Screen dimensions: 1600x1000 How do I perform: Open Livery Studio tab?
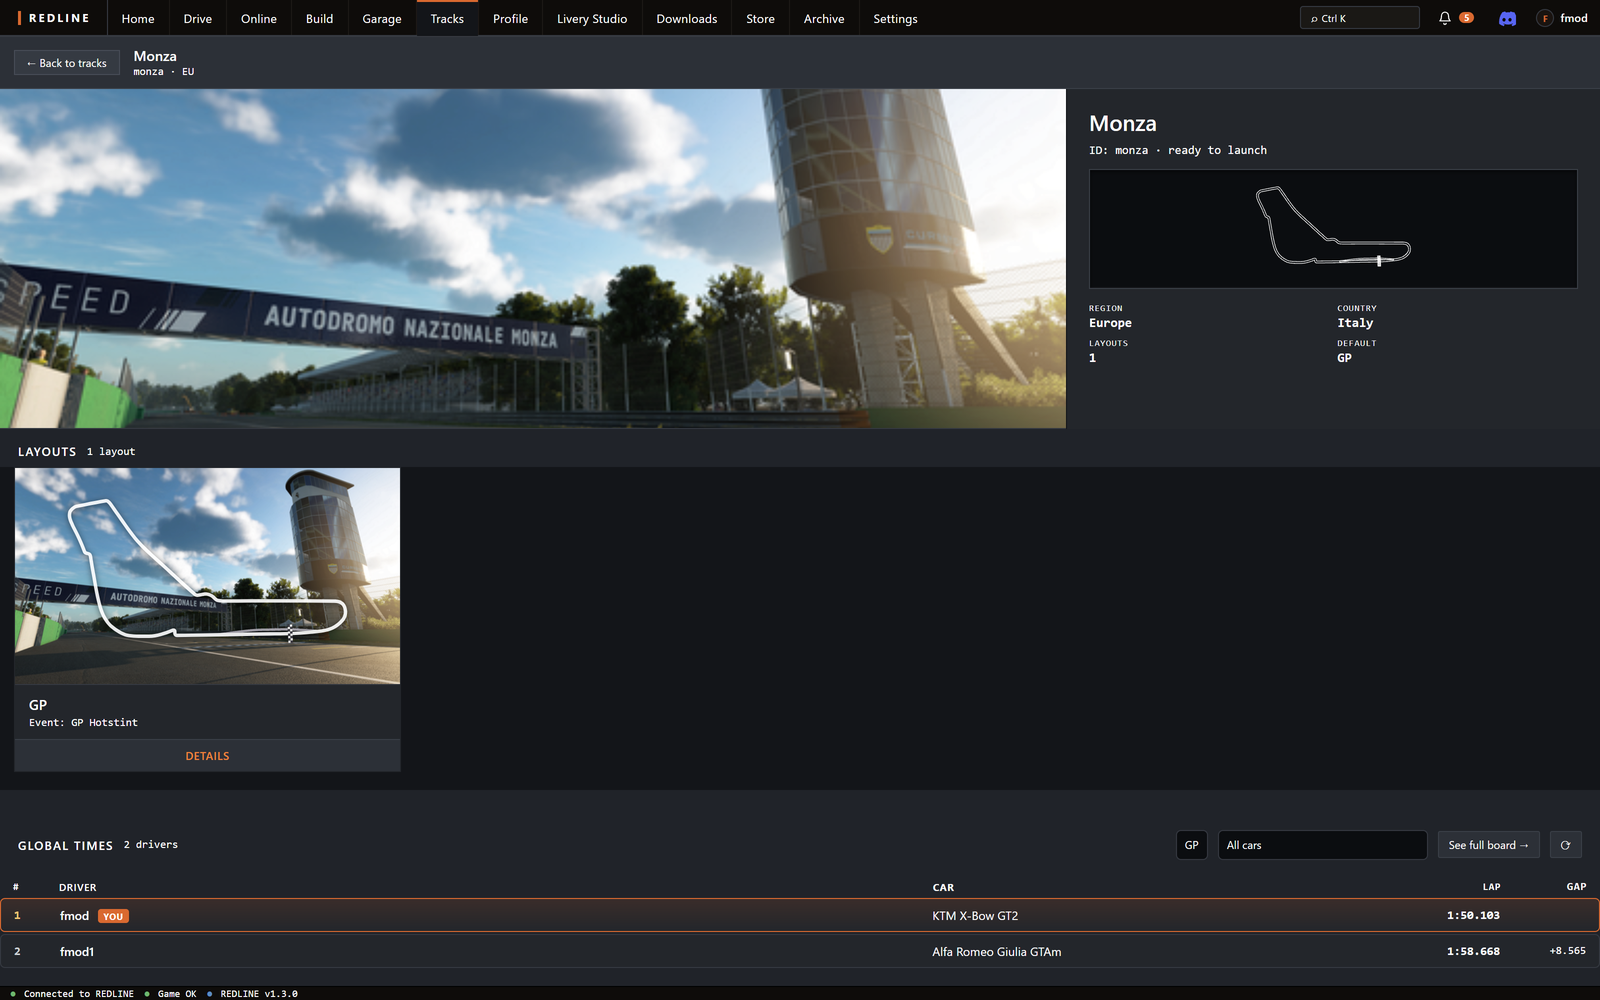pos(592,18)
